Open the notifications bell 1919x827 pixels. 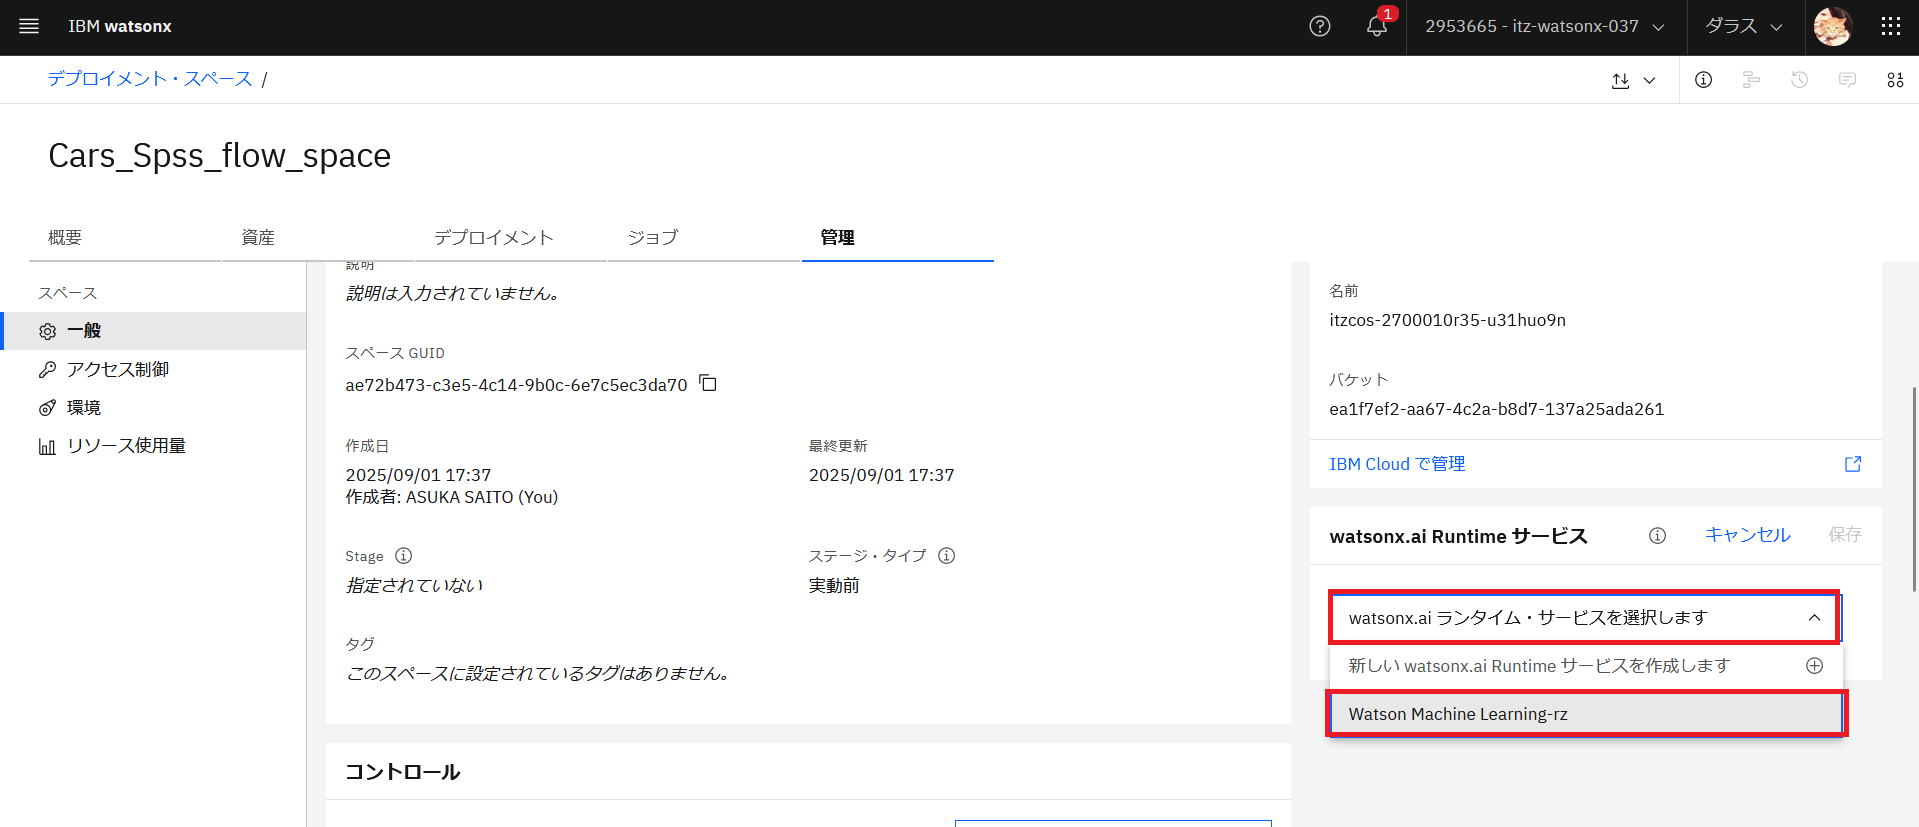click(1377, 26)
